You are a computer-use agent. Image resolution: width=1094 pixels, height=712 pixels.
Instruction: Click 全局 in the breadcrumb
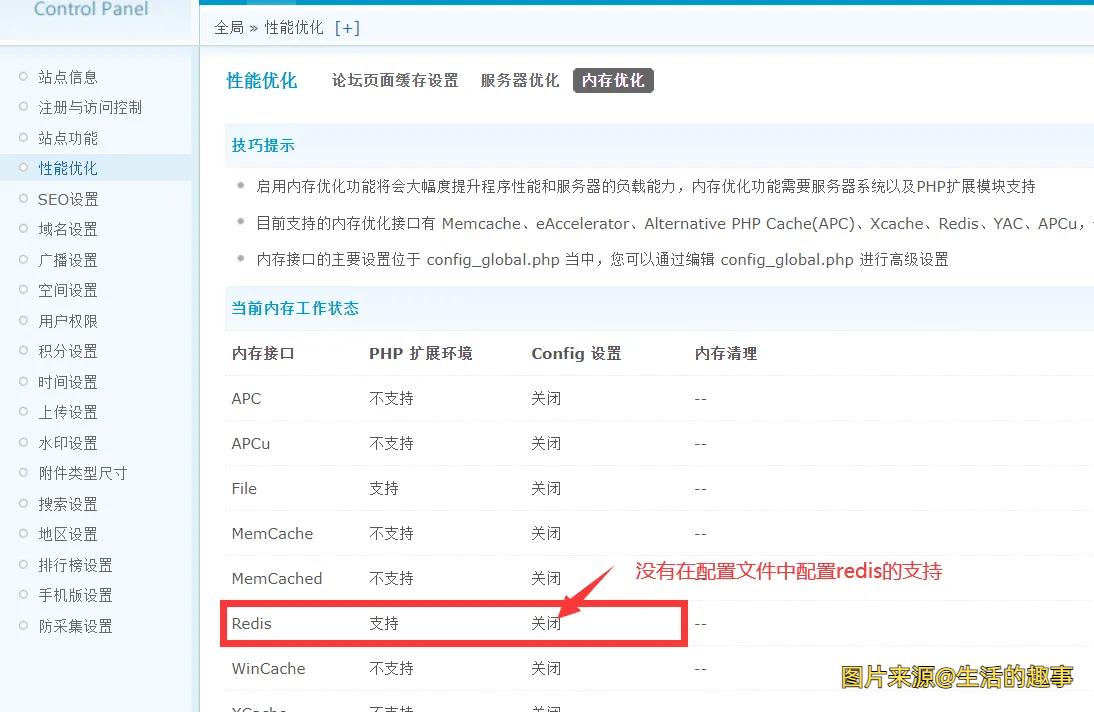coord(229,28)
